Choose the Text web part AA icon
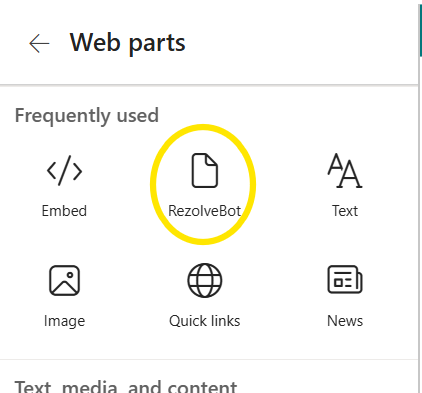422x393 pixels. point(345,170)
